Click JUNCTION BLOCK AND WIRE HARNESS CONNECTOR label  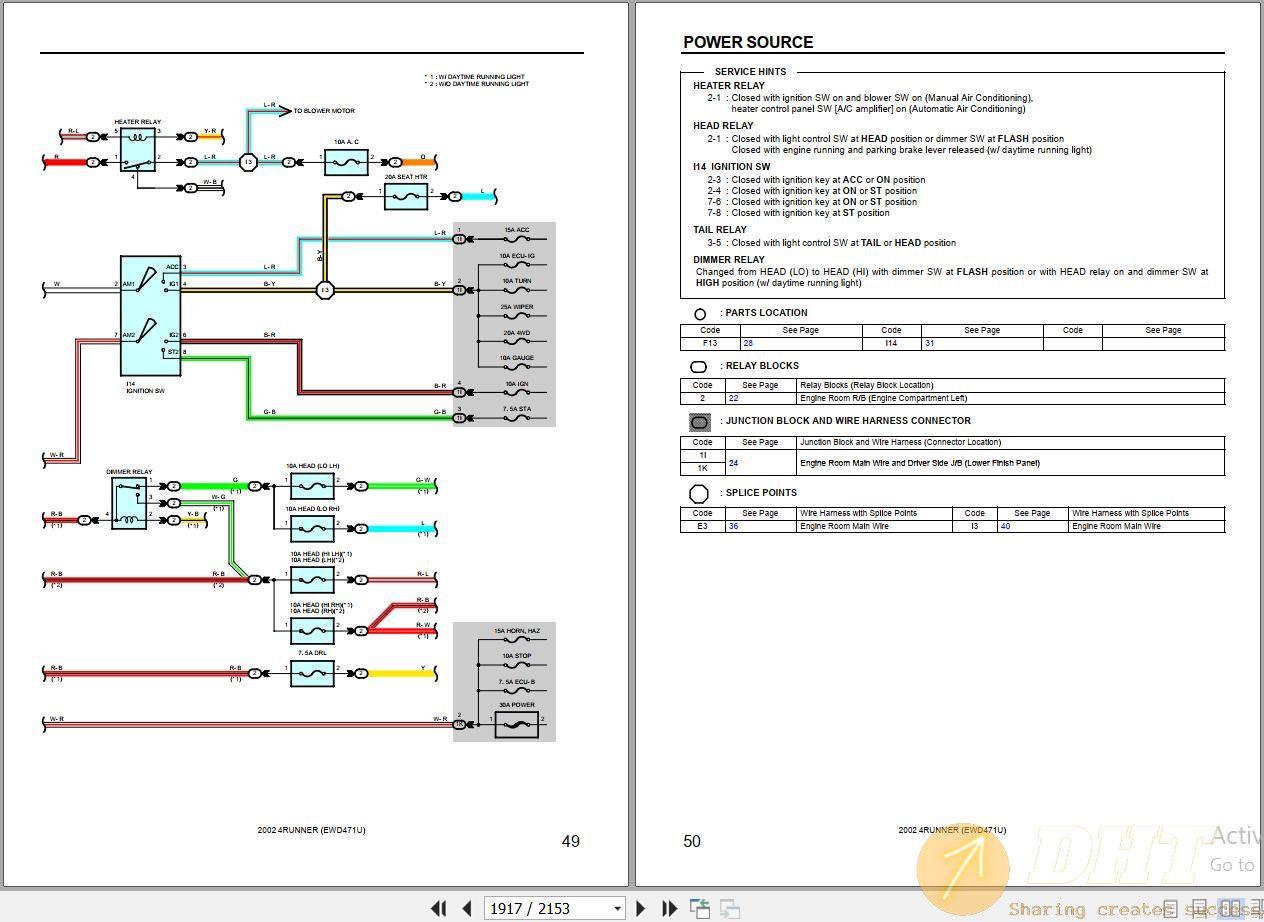(845, 421)
